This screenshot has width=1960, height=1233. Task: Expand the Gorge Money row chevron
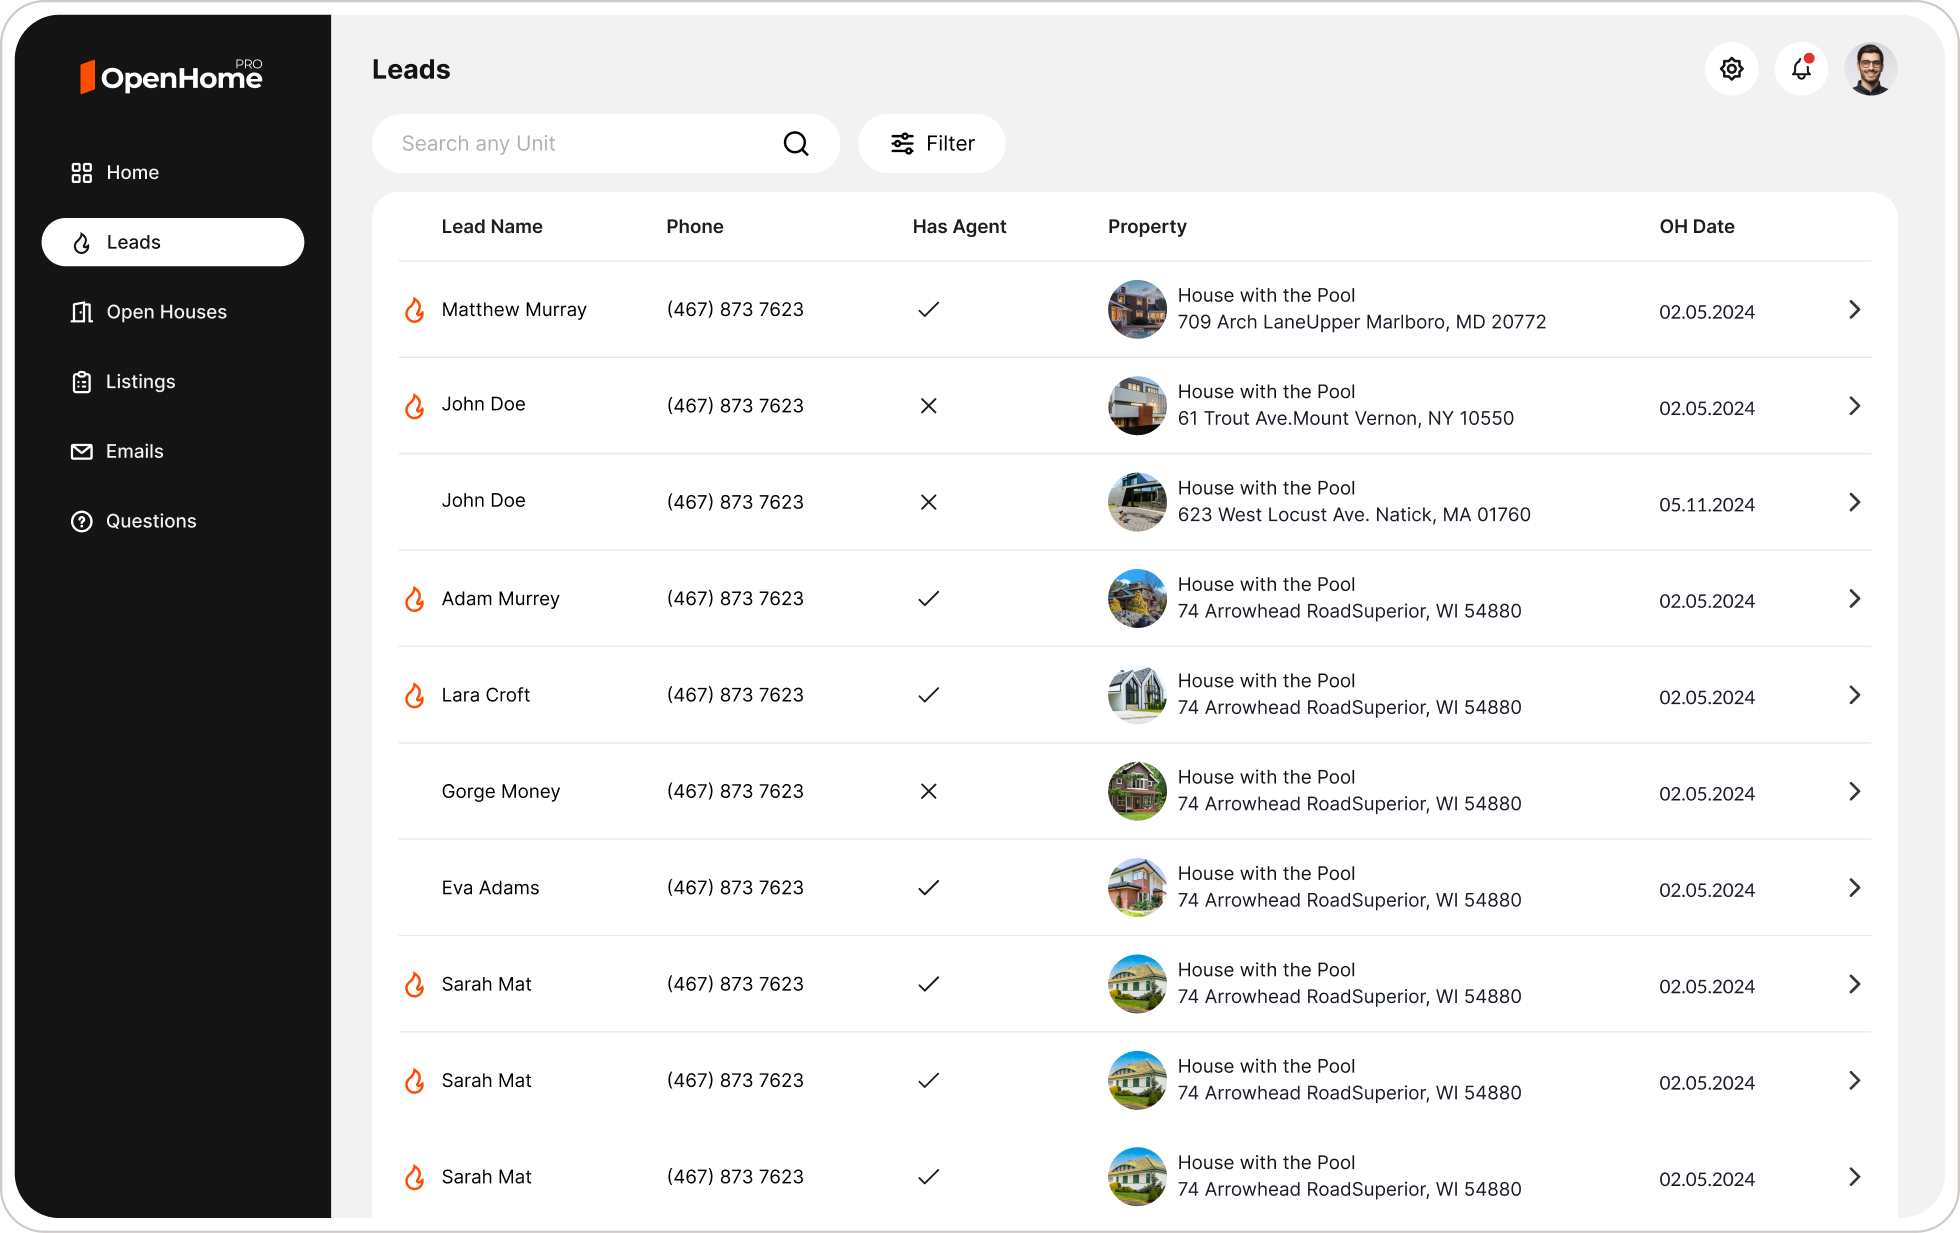(x=1854, y=792)
